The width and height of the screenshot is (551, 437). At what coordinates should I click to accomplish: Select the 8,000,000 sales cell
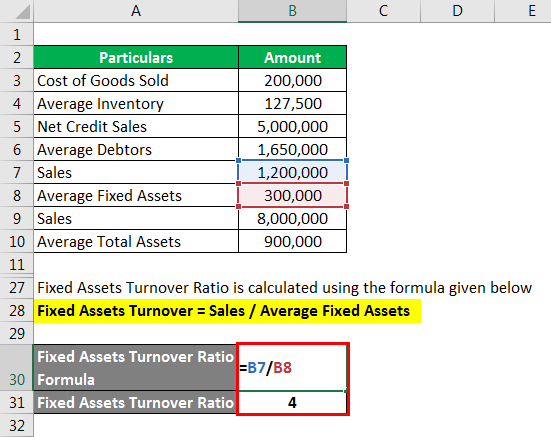pyautogui.click(x=292, y=218)
